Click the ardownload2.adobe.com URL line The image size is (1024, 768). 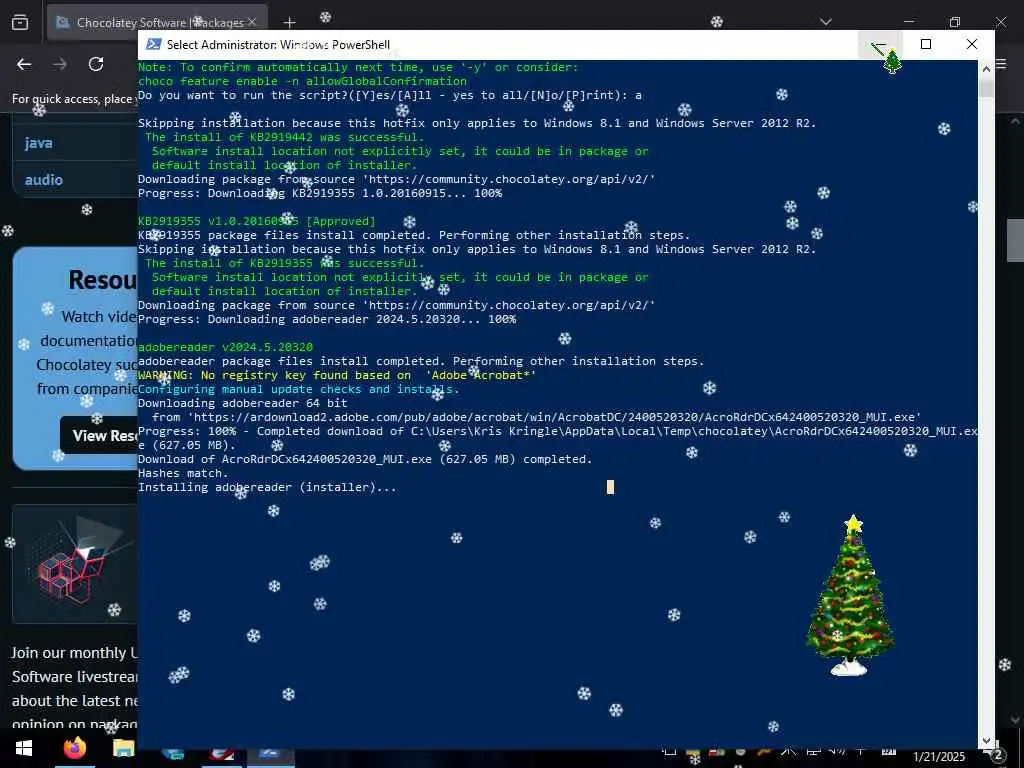537,417
